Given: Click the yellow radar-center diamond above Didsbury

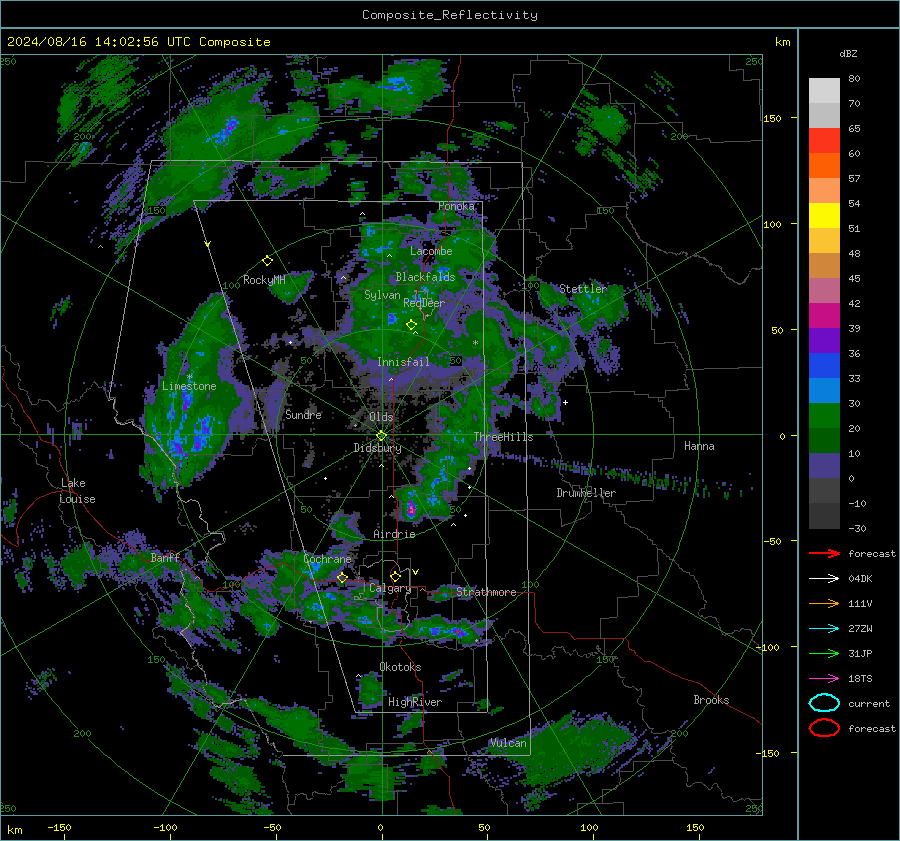Looking at the screenshot, I should pyautogui.click(x=382, y=436).
